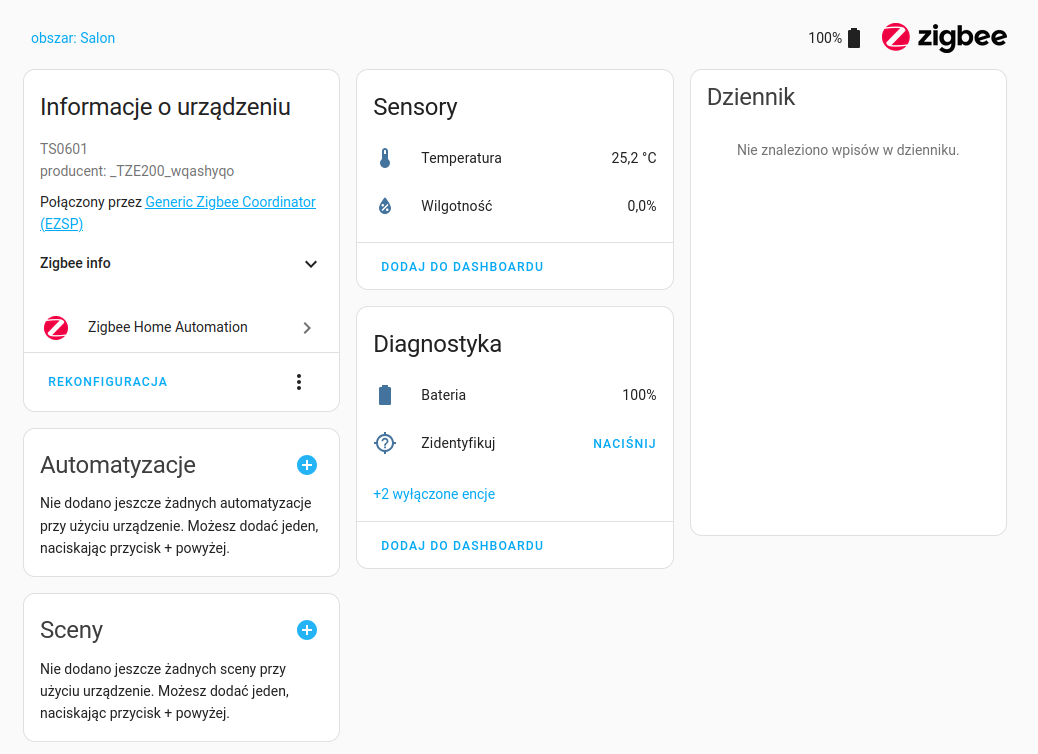Add Diagnostyka card to dashboard
This screenshot has width=1038, height=754.
(462, 546)
